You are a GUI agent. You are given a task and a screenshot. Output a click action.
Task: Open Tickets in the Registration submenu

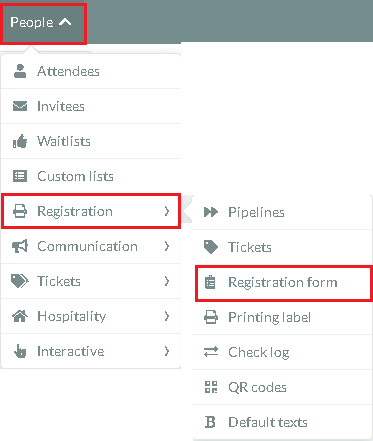coord(283,247)
